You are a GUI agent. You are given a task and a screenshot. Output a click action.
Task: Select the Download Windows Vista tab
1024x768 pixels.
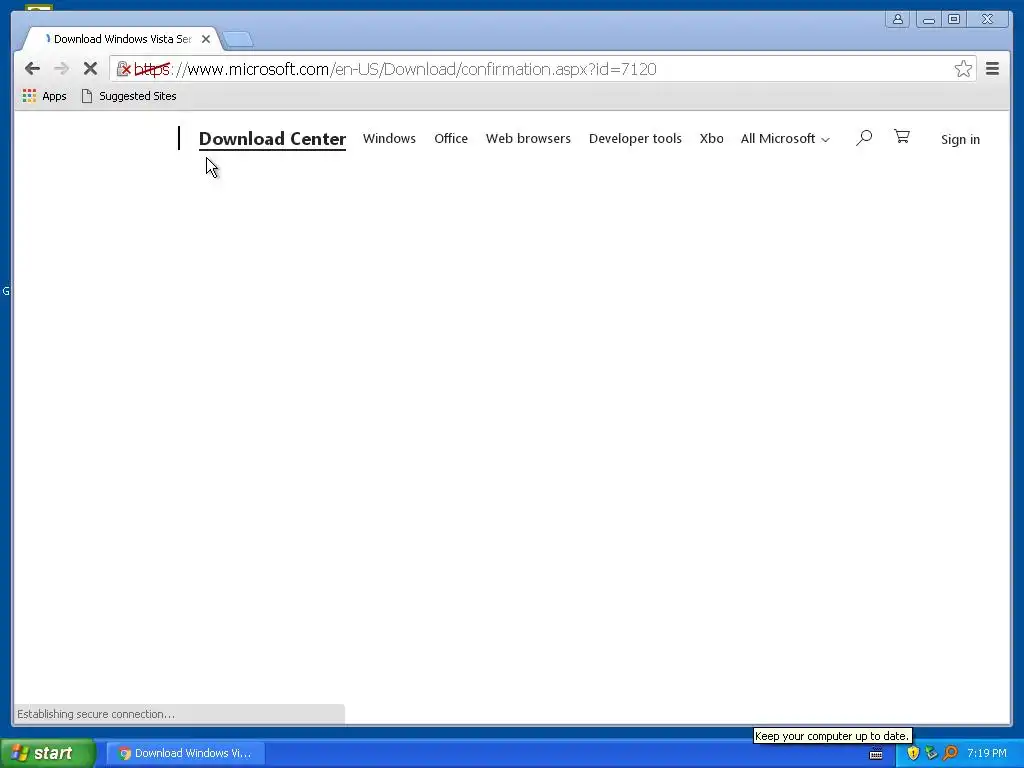pyautogui.click(x=122, y=39)
